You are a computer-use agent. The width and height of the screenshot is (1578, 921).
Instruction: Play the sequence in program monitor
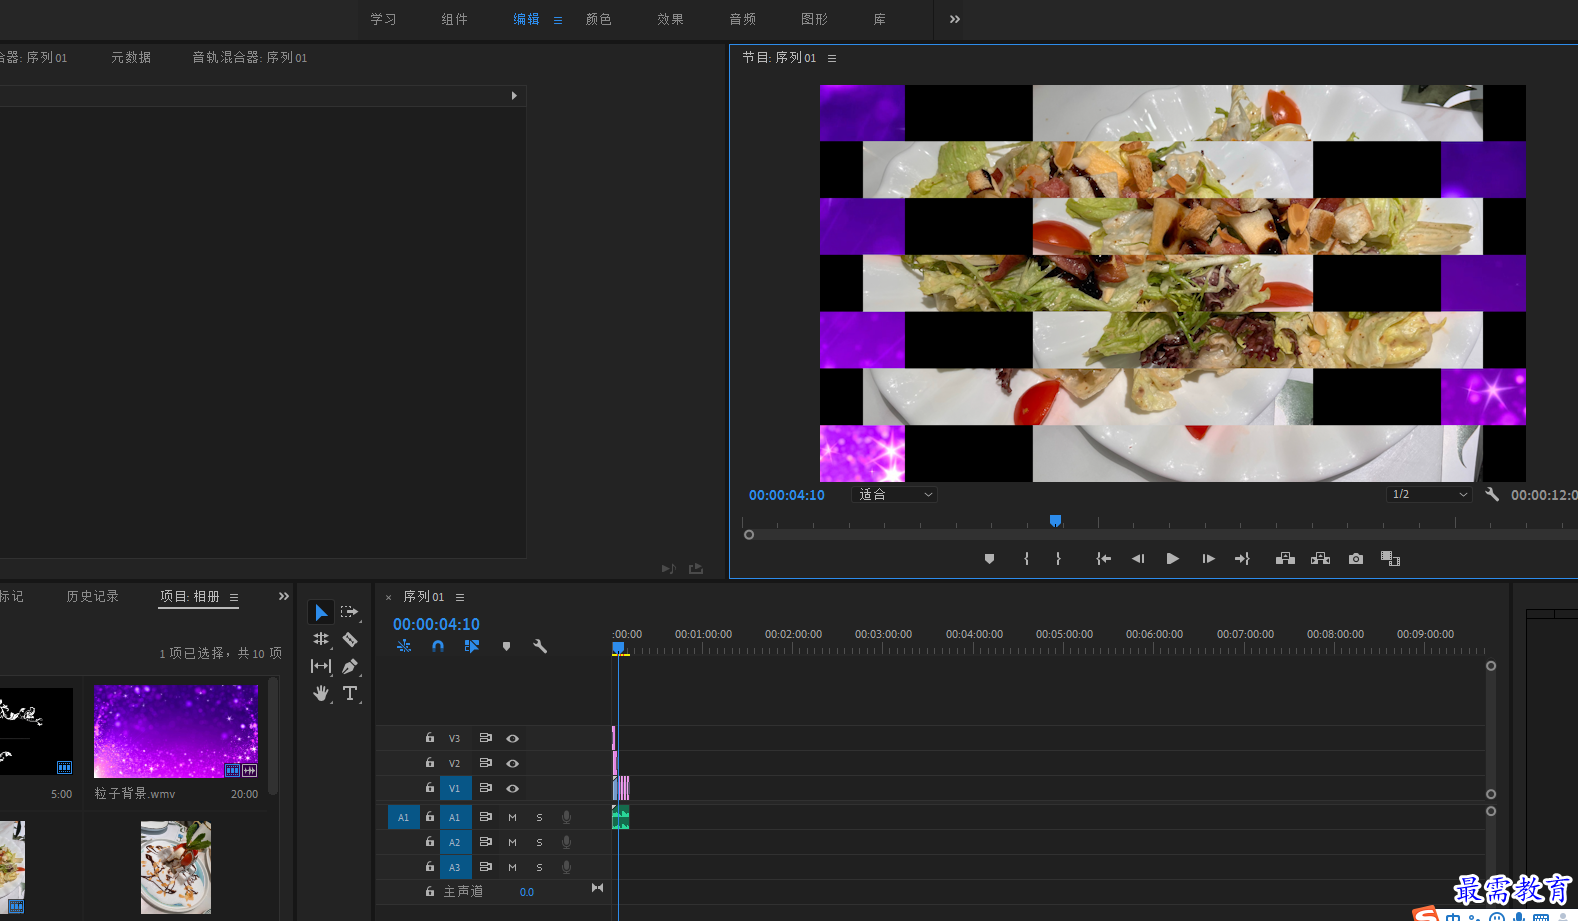(1172, 559)
